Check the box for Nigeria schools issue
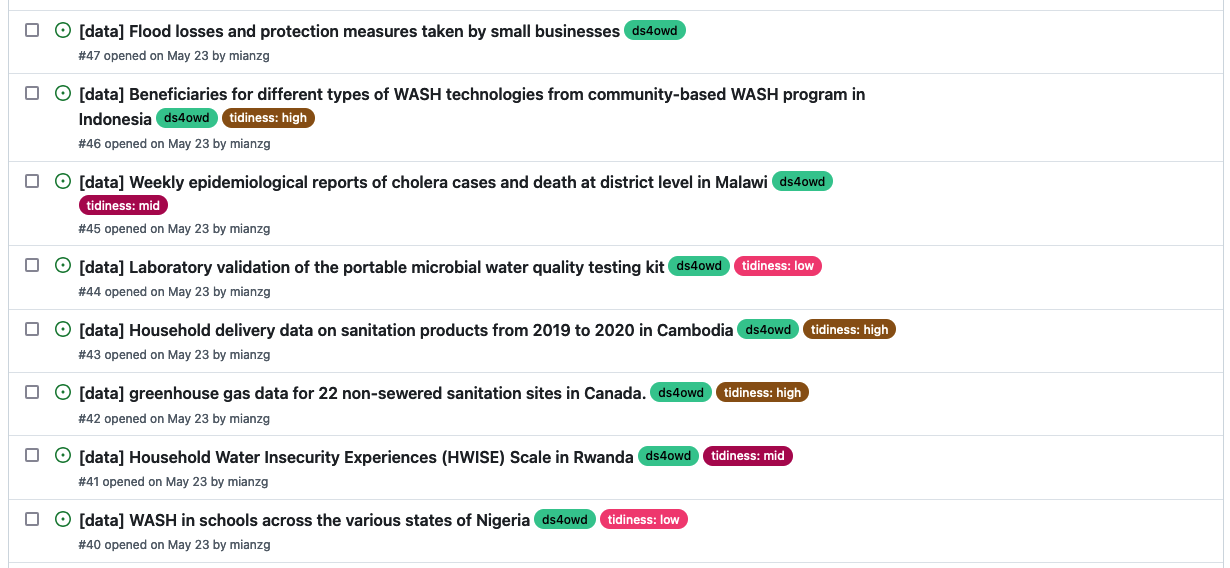1230x568 pixels. (x=32, y=519)
